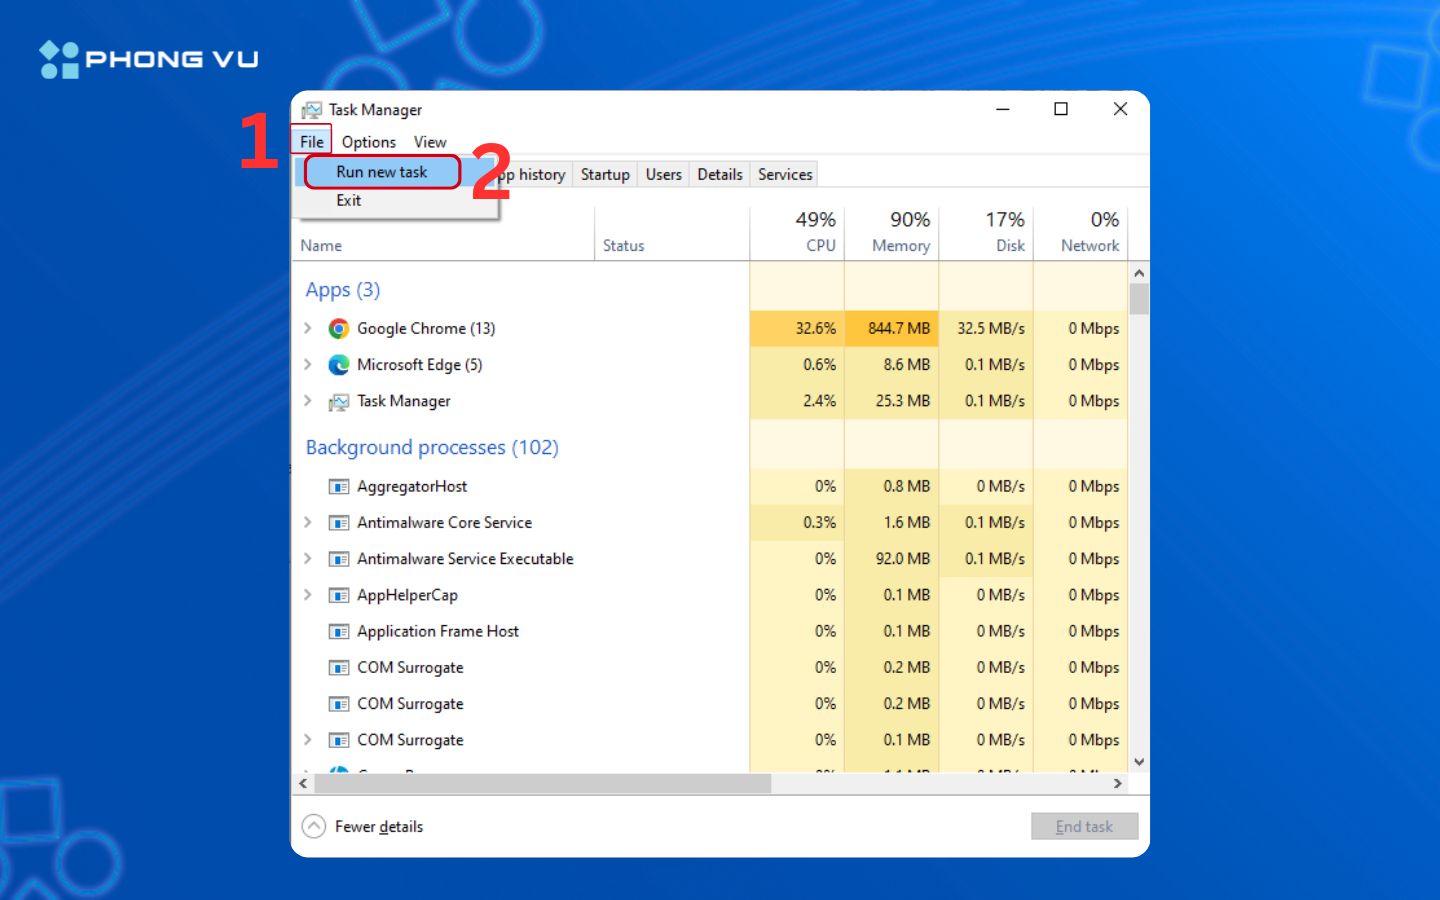Click the Antimalware Core Service icon
This screenshot has width=1440, height=900.
coord(339,523)
